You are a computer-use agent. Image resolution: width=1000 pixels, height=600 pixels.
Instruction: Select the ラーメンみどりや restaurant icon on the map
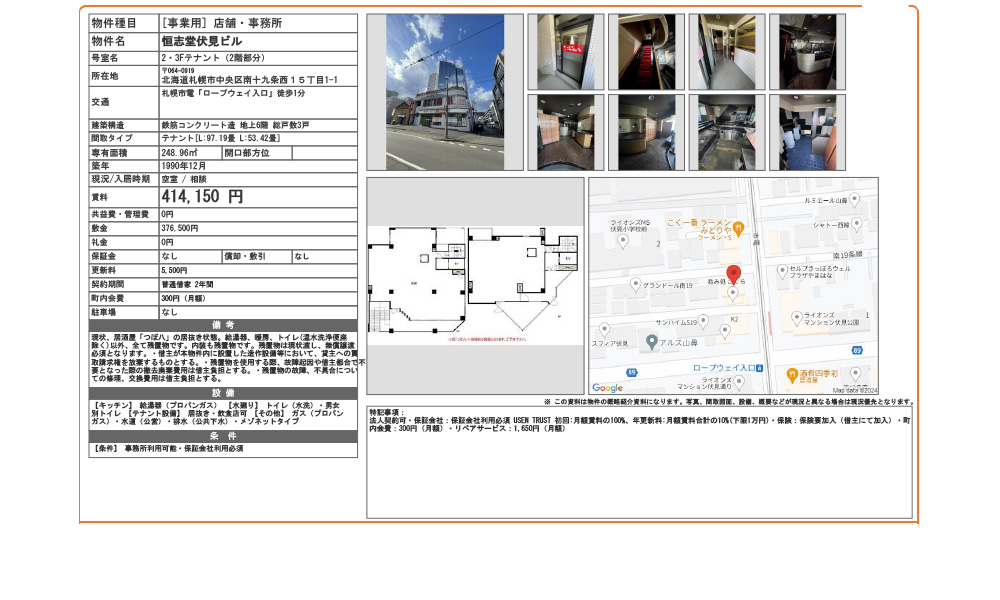(x=738, y=227)
